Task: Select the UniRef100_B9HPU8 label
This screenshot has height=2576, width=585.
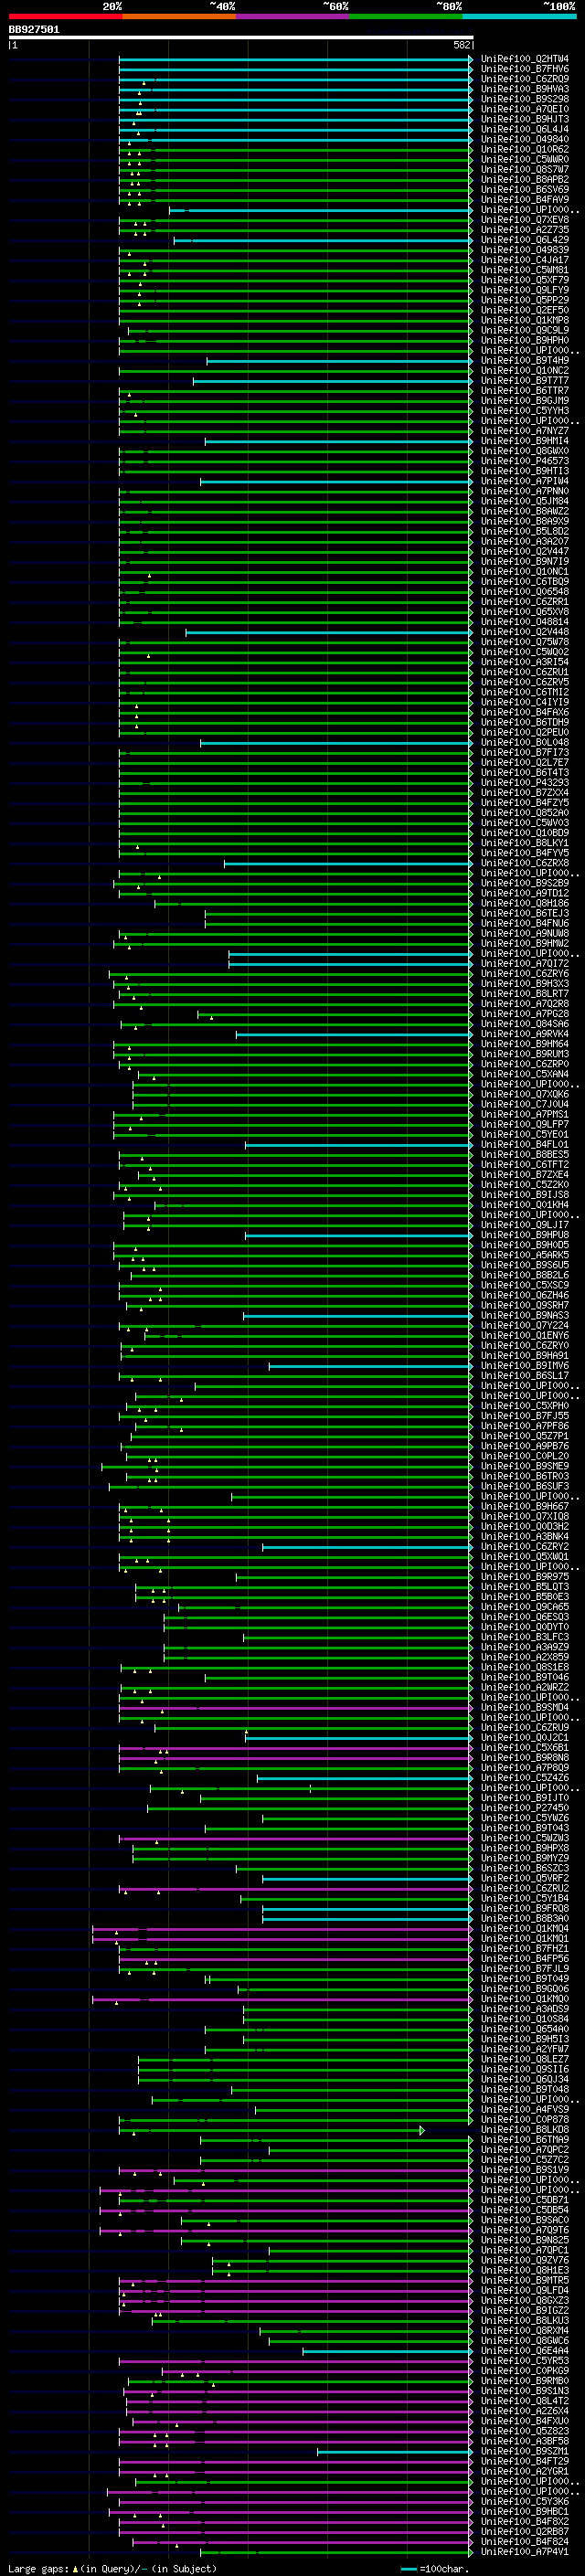Action: point(525,1235)
